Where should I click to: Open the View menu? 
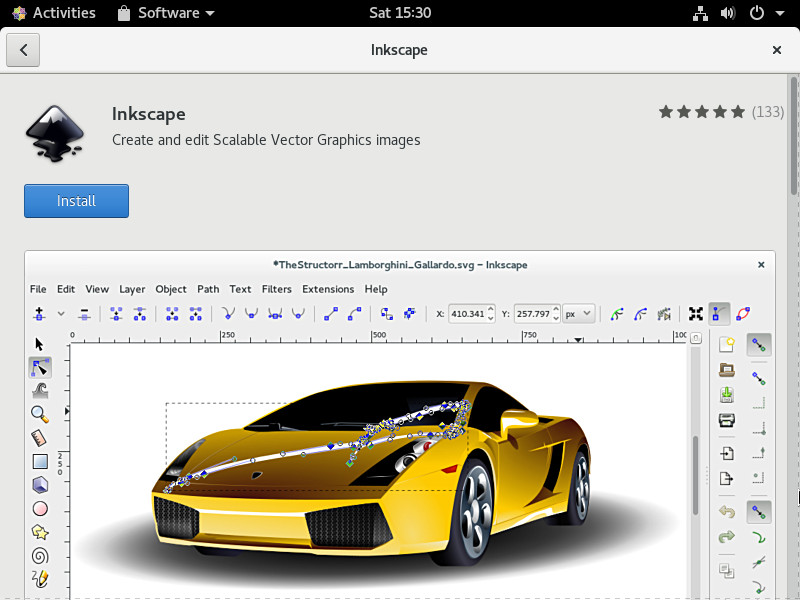pos(97,289)
